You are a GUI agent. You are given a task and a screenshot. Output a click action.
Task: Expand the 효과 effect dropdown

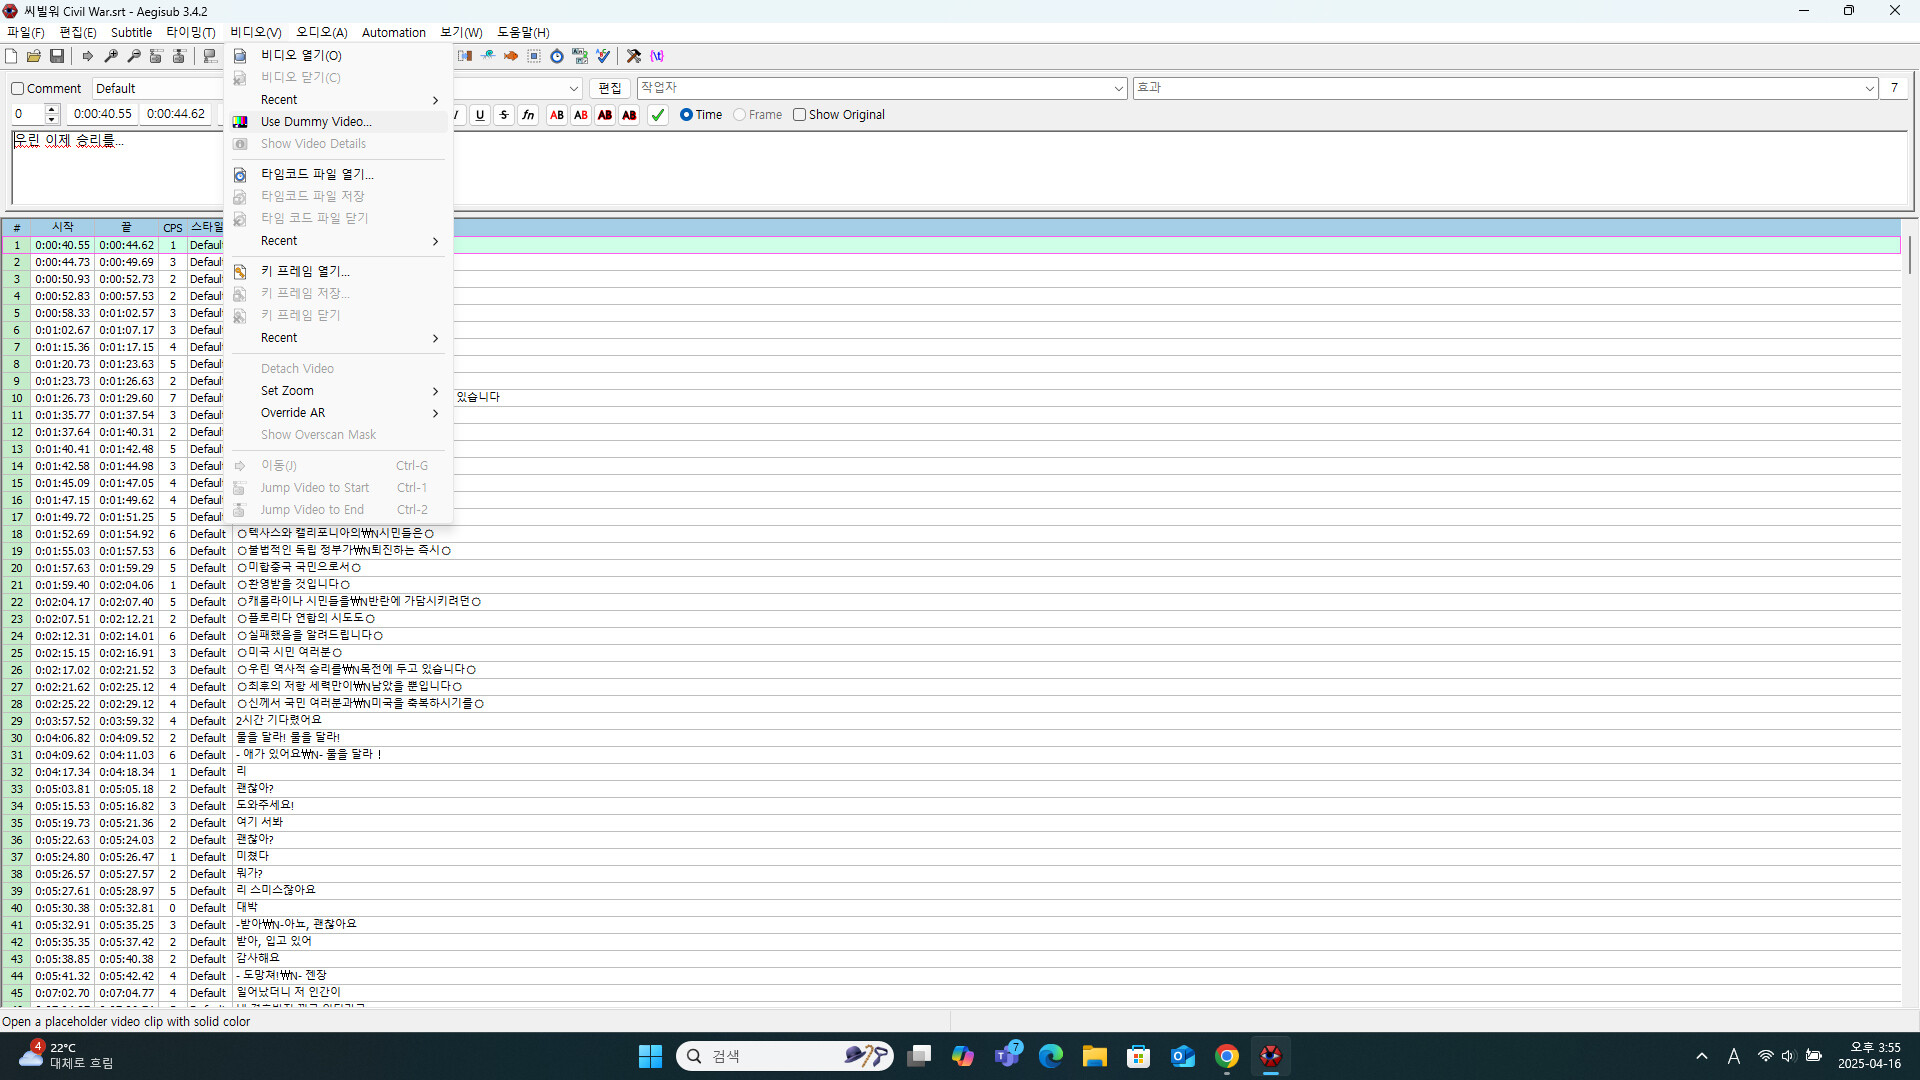tap(1869, 89)
